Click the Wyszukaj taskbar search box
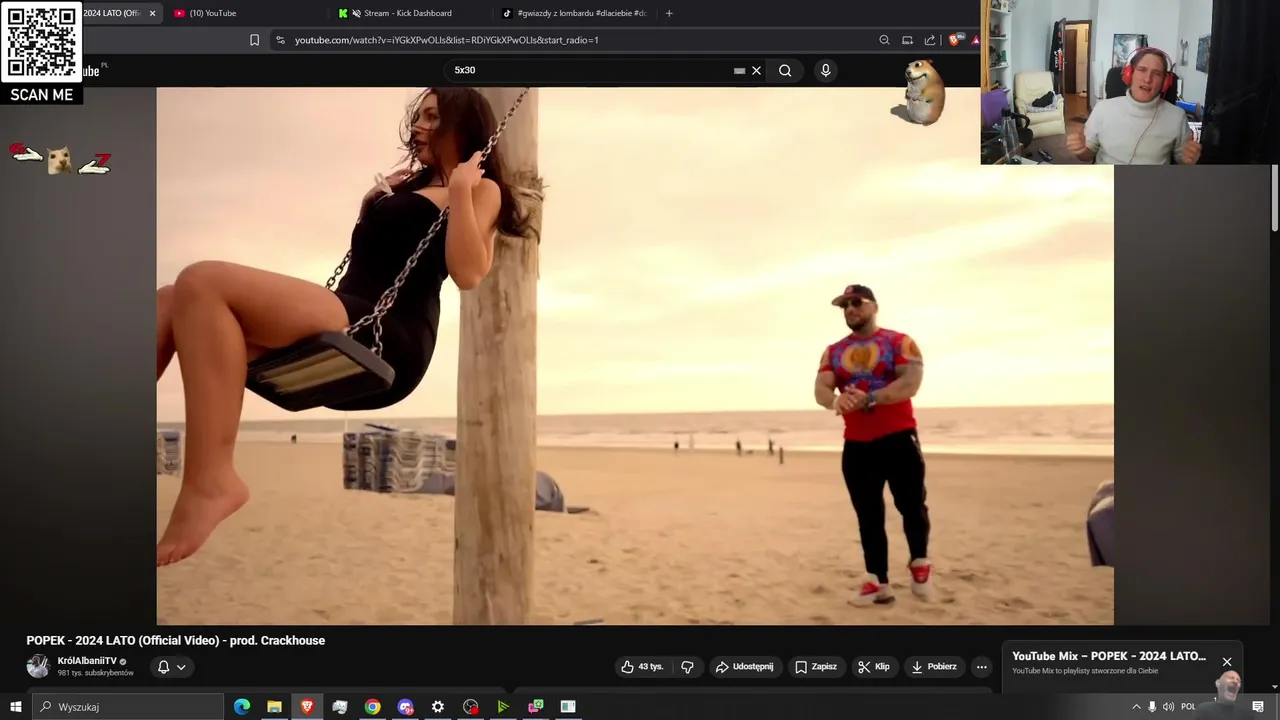Viewport: 1280px width, 720px height. click(x=128, y=707)
